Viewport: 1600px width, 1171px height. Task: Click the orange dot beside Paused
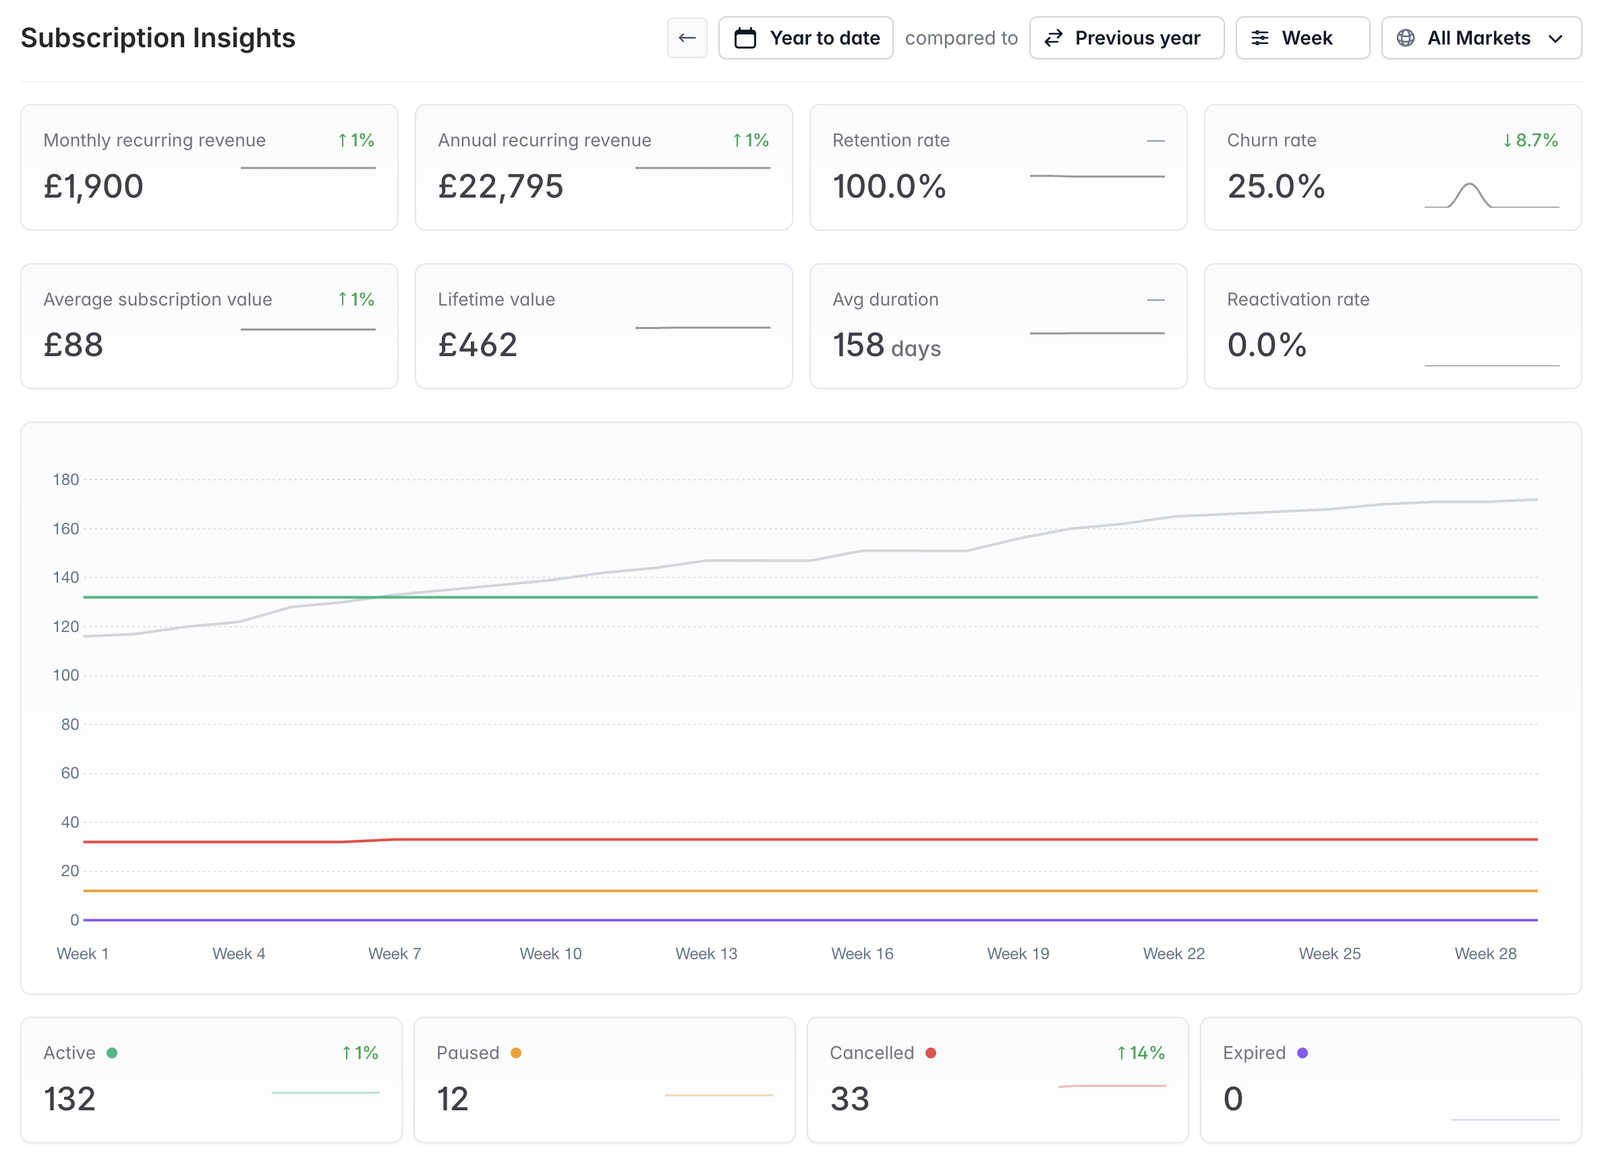click(516, 1053)
